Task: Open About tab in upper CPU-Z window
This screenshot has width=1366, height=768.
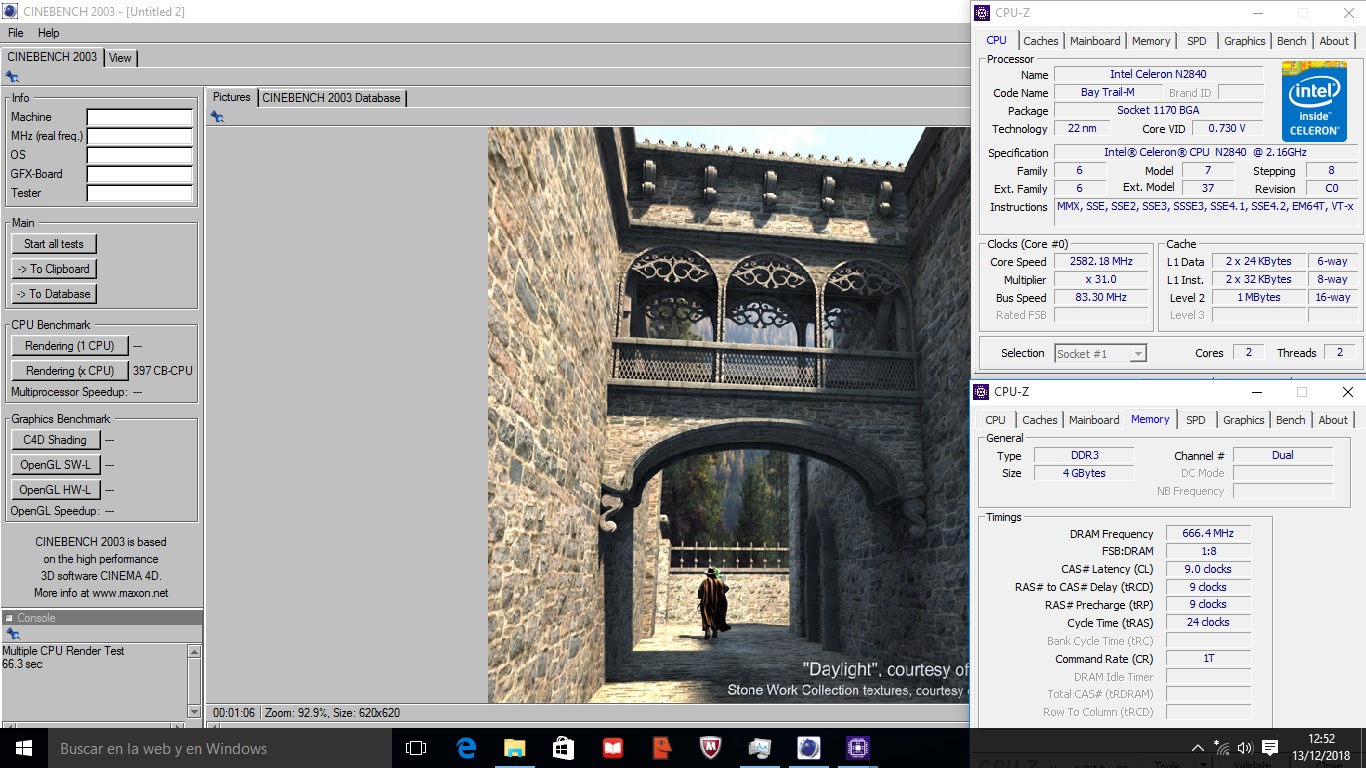Action: tap(1334, 41)
